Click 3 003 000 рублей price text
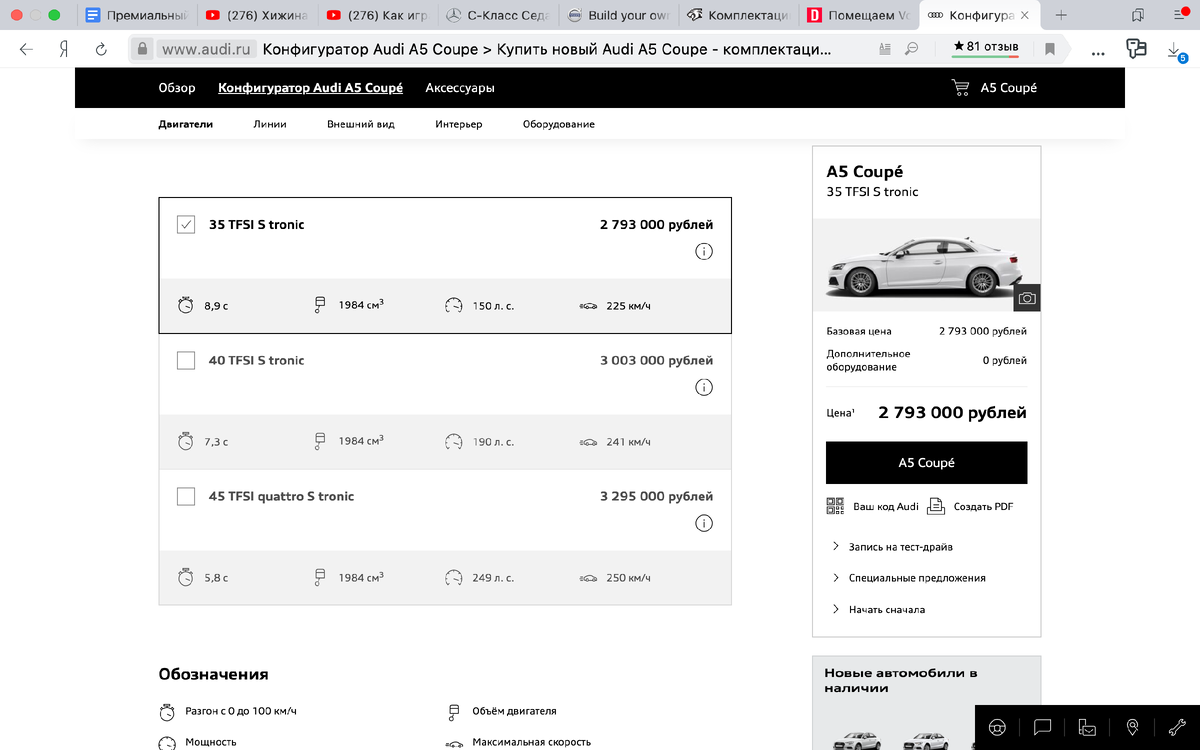Screen dimensions: 1200x750 tap(657, 360)
